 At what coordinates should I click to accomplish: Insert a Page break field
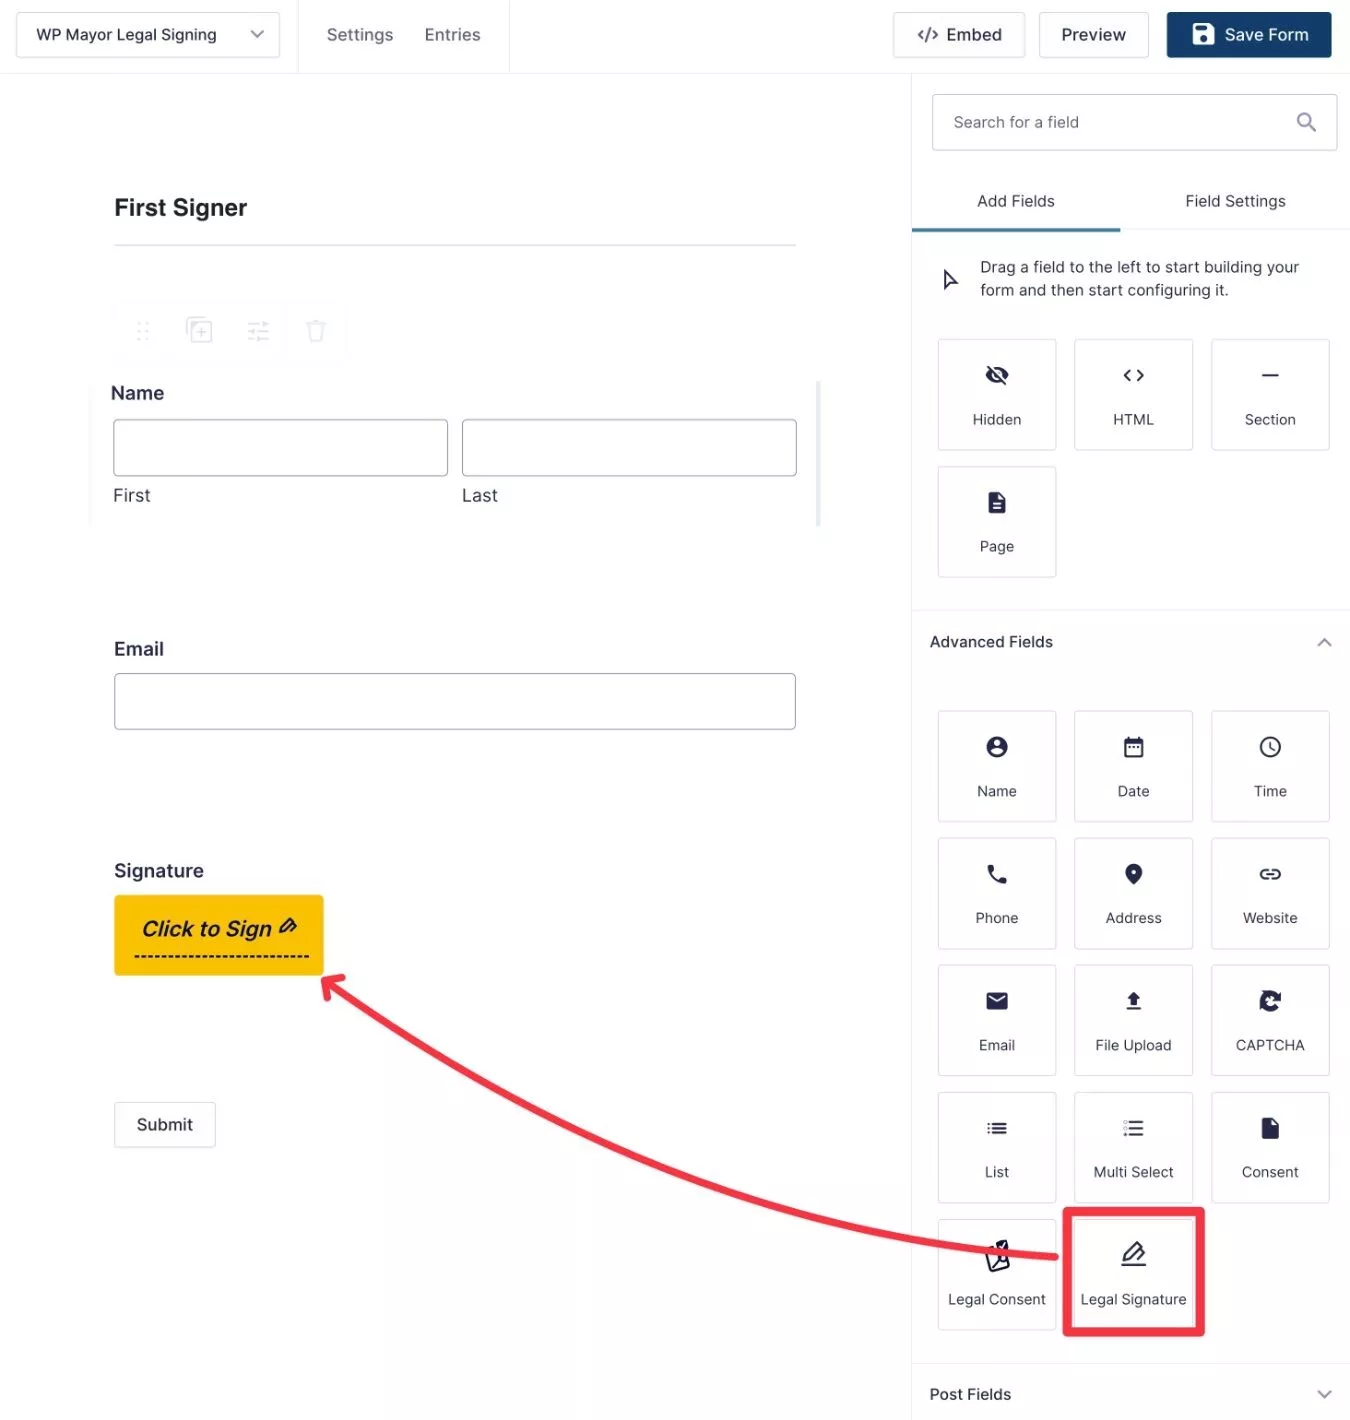[x=996, y=521]
